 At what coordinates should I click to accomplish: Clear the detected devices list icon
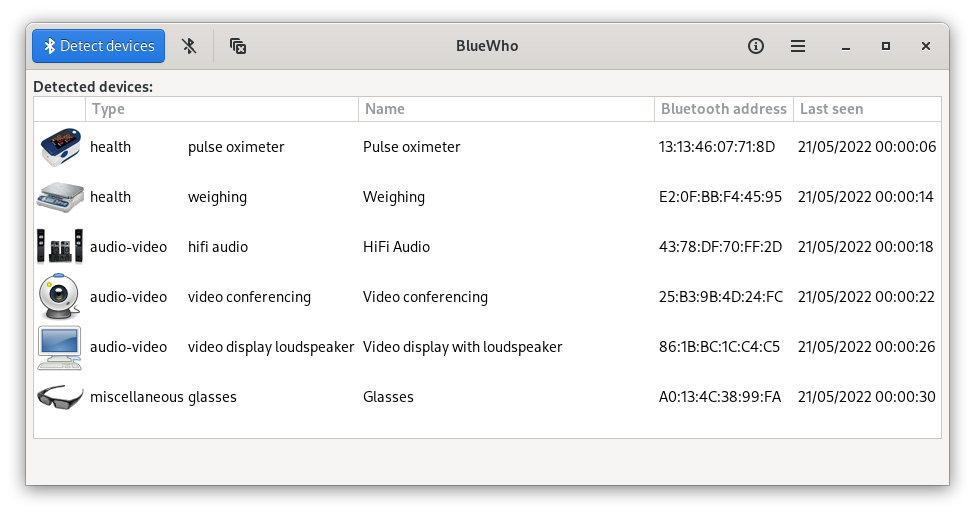point(238,46)
